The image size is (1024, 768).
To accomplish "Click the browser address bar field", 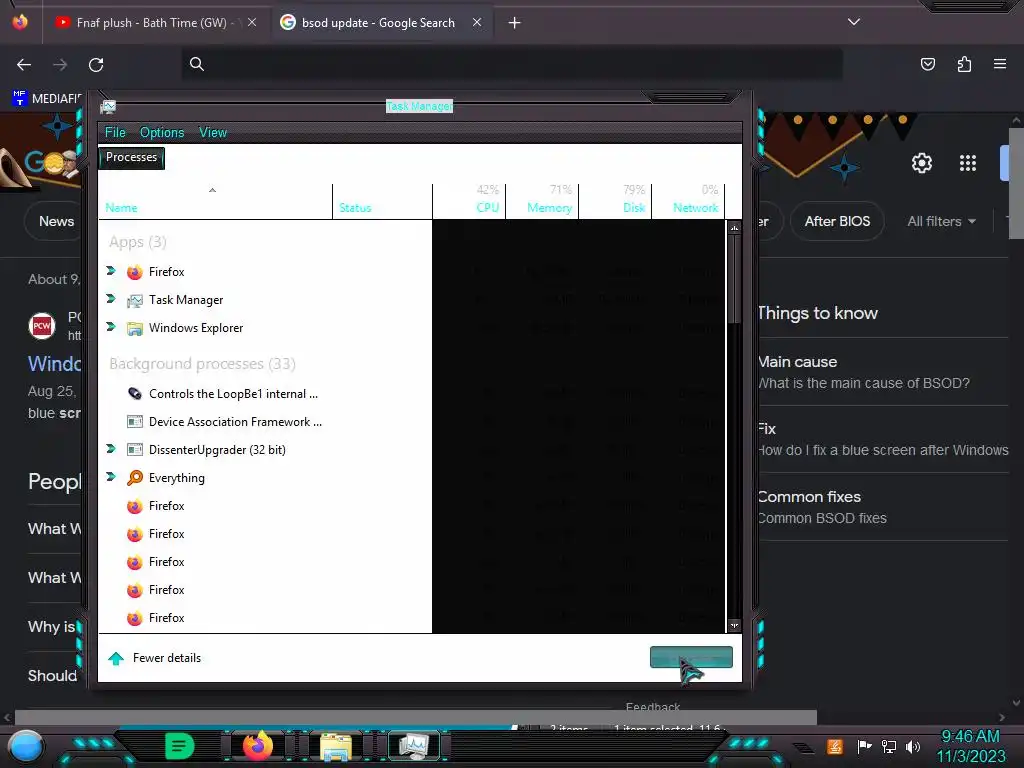I will pos(512,64).
